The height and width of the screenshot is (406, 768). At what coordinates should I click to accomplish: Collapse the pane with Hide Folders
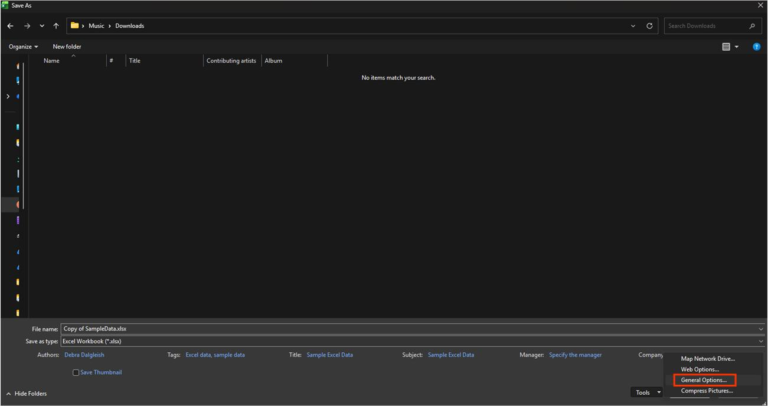click(x=26, y=394)
